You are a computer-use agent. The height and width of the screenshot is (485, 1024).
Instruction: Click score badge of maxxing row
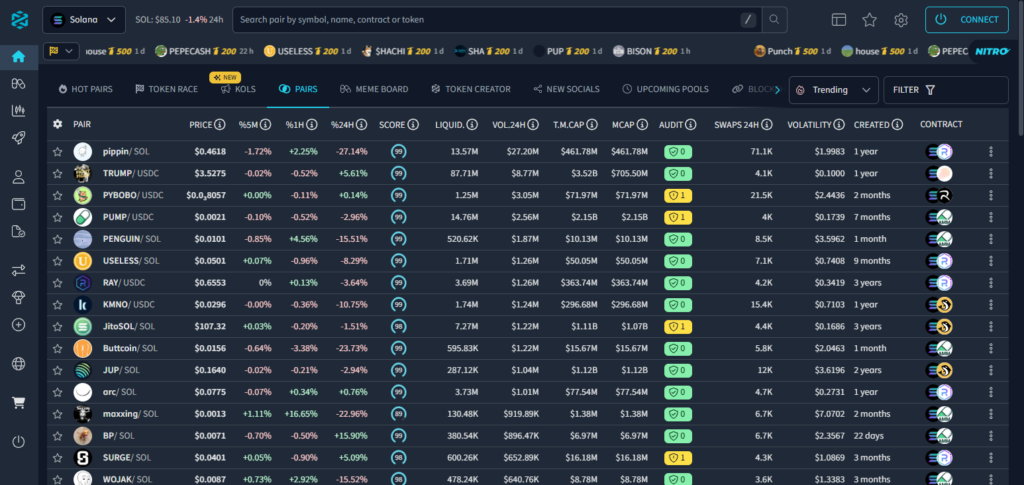pos(398,414)
